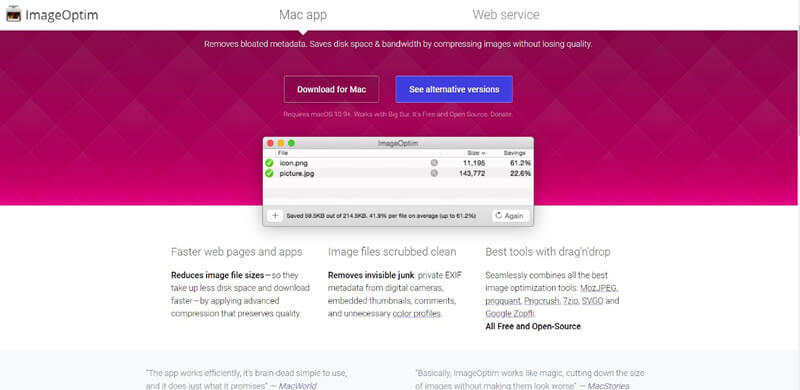Open the pngquant link
The width and height of the screenshot is (800, 390).
(x=503, y=301)
